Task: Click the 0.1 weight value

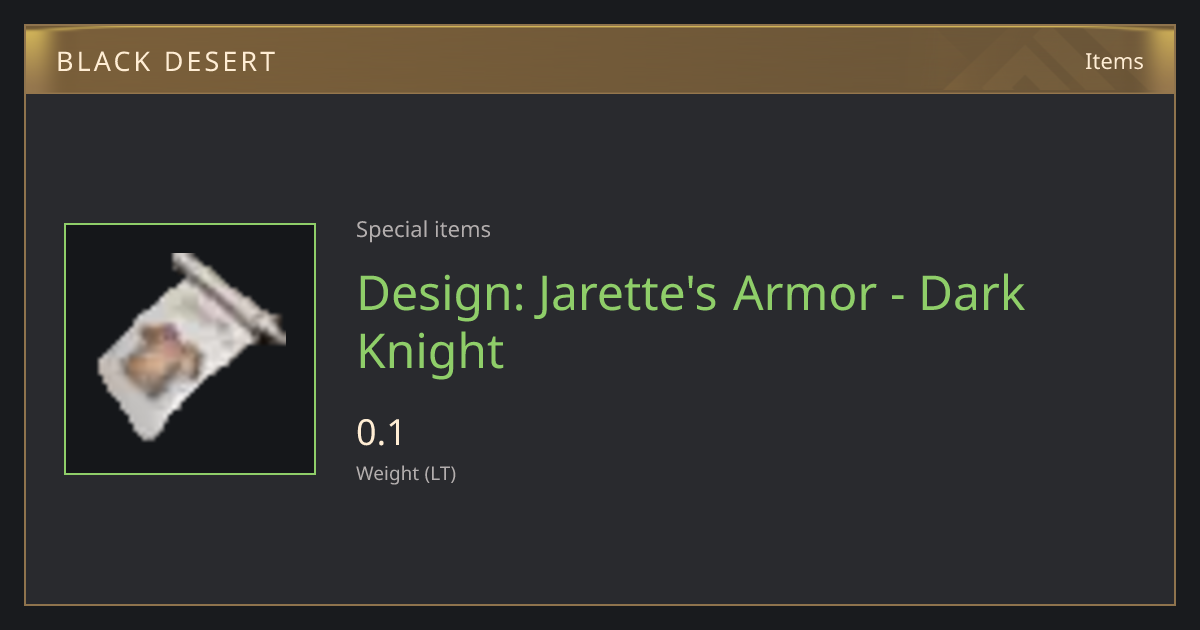Action: [x=380, y=433]
